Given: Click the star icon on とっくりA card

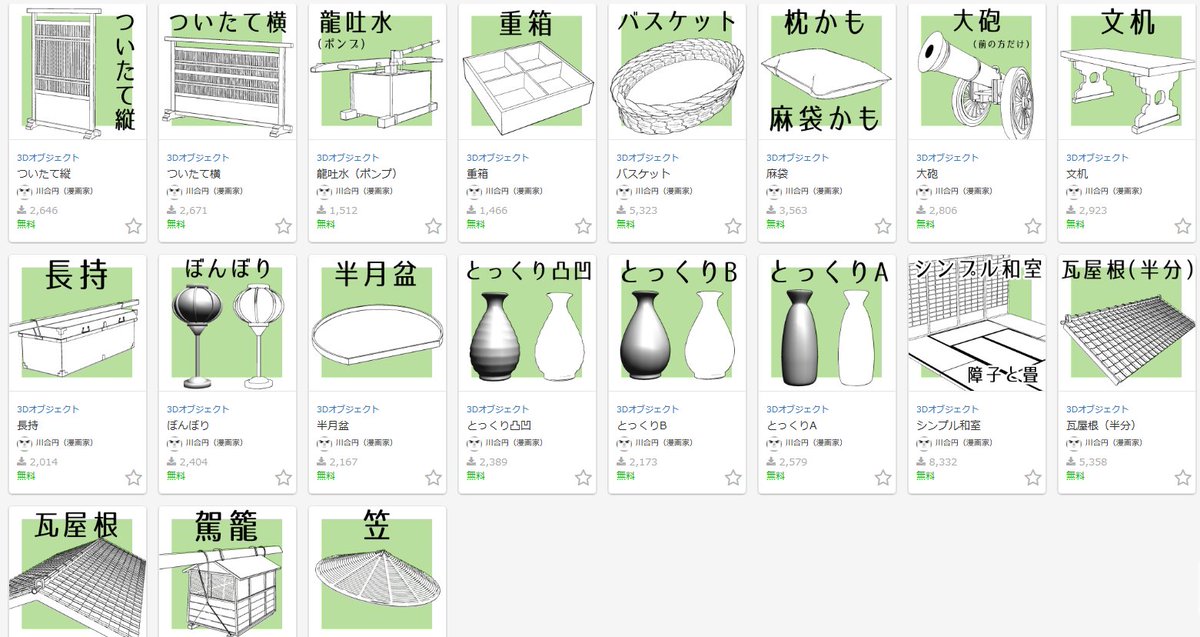Looking at the screenshot, I should point(883,478).
